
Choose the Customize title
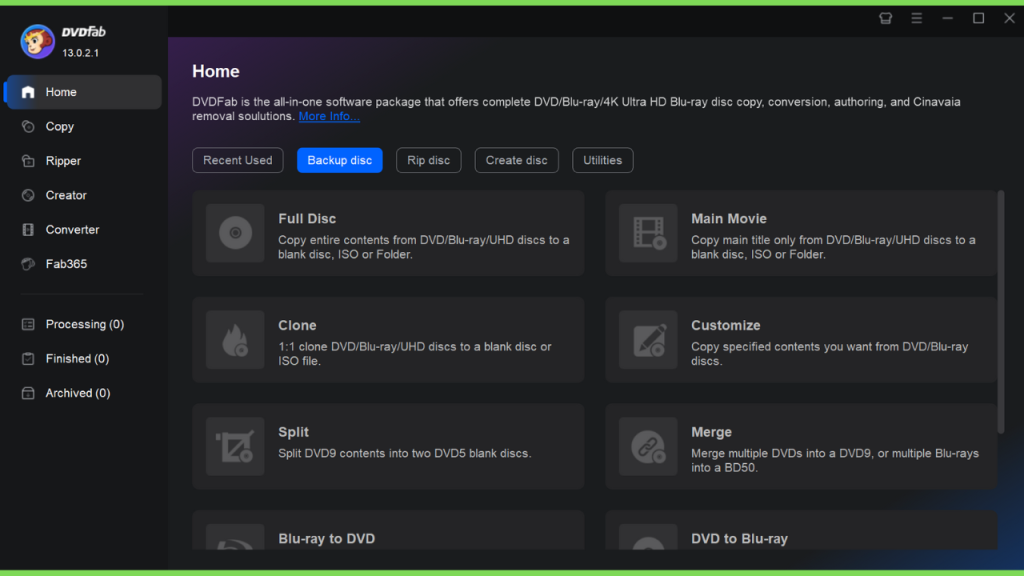[x=726, y=325]
